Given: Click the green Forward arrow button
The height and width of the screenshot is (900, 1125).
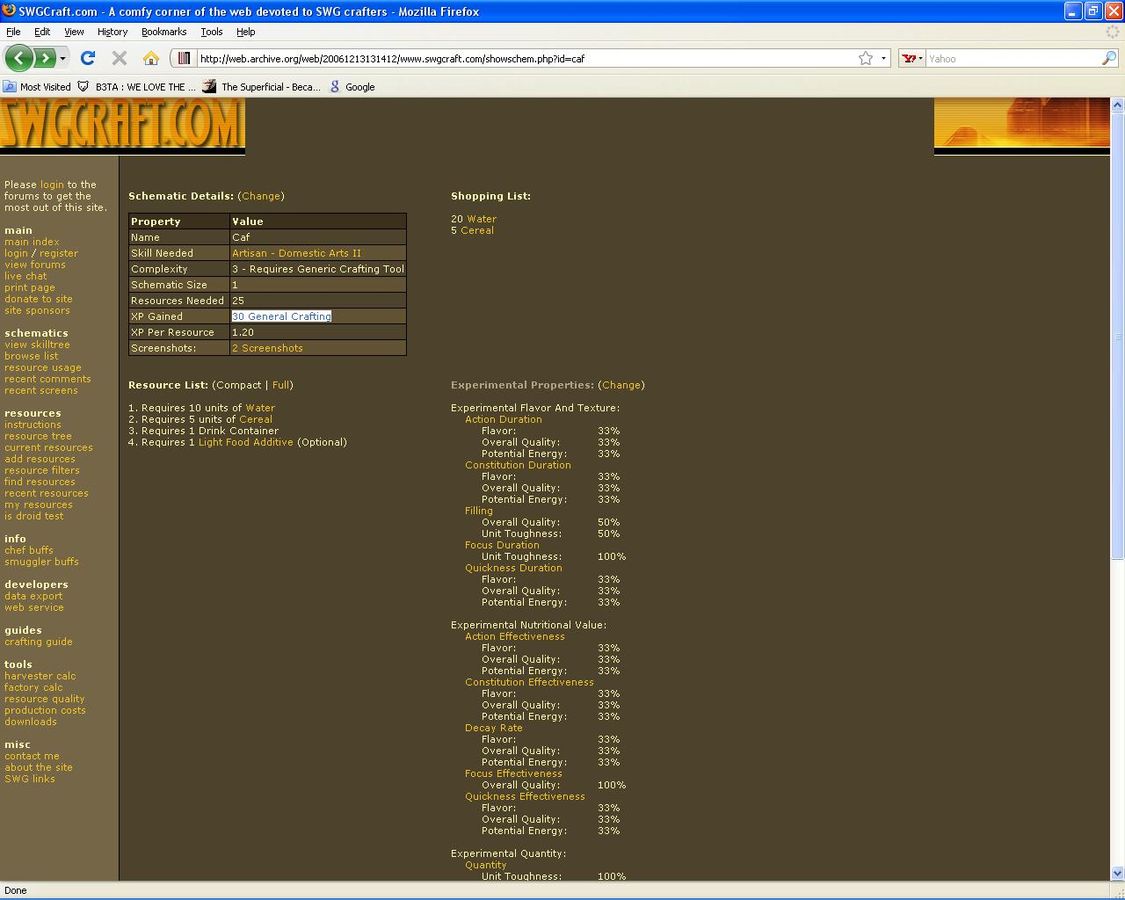Looking at the screenshot, I should click(45, 58).
